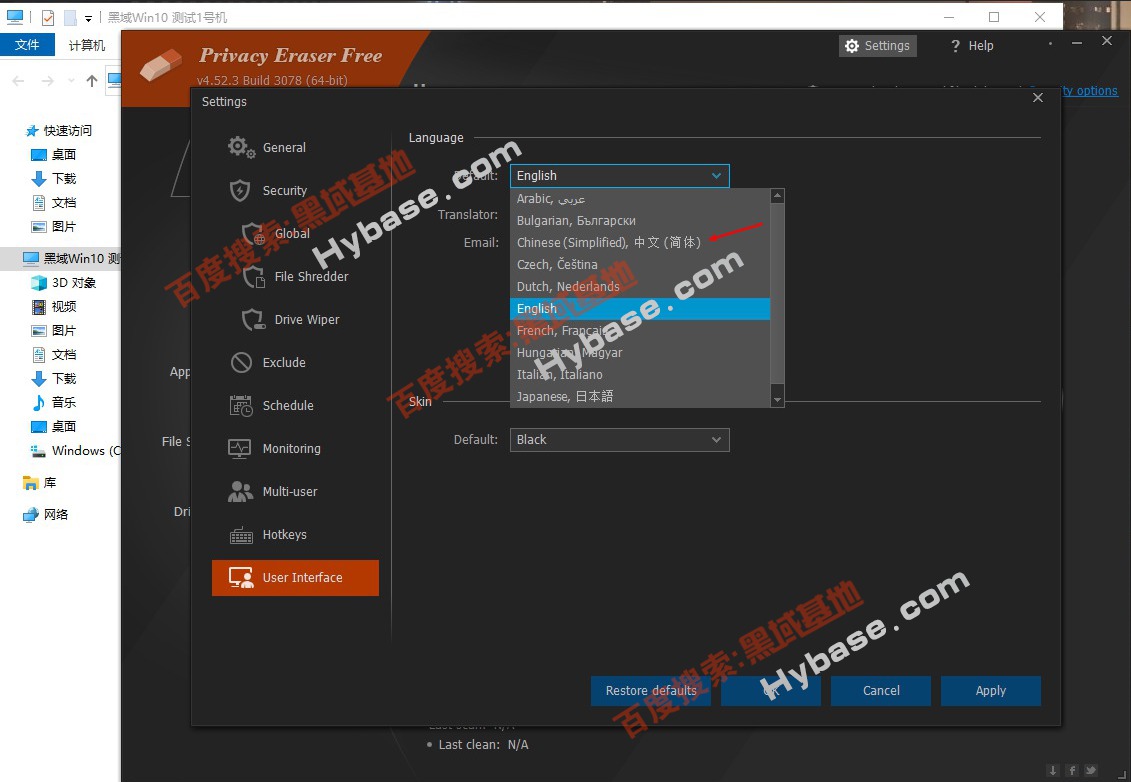Open the security options link

click(x=1090, y=91)
